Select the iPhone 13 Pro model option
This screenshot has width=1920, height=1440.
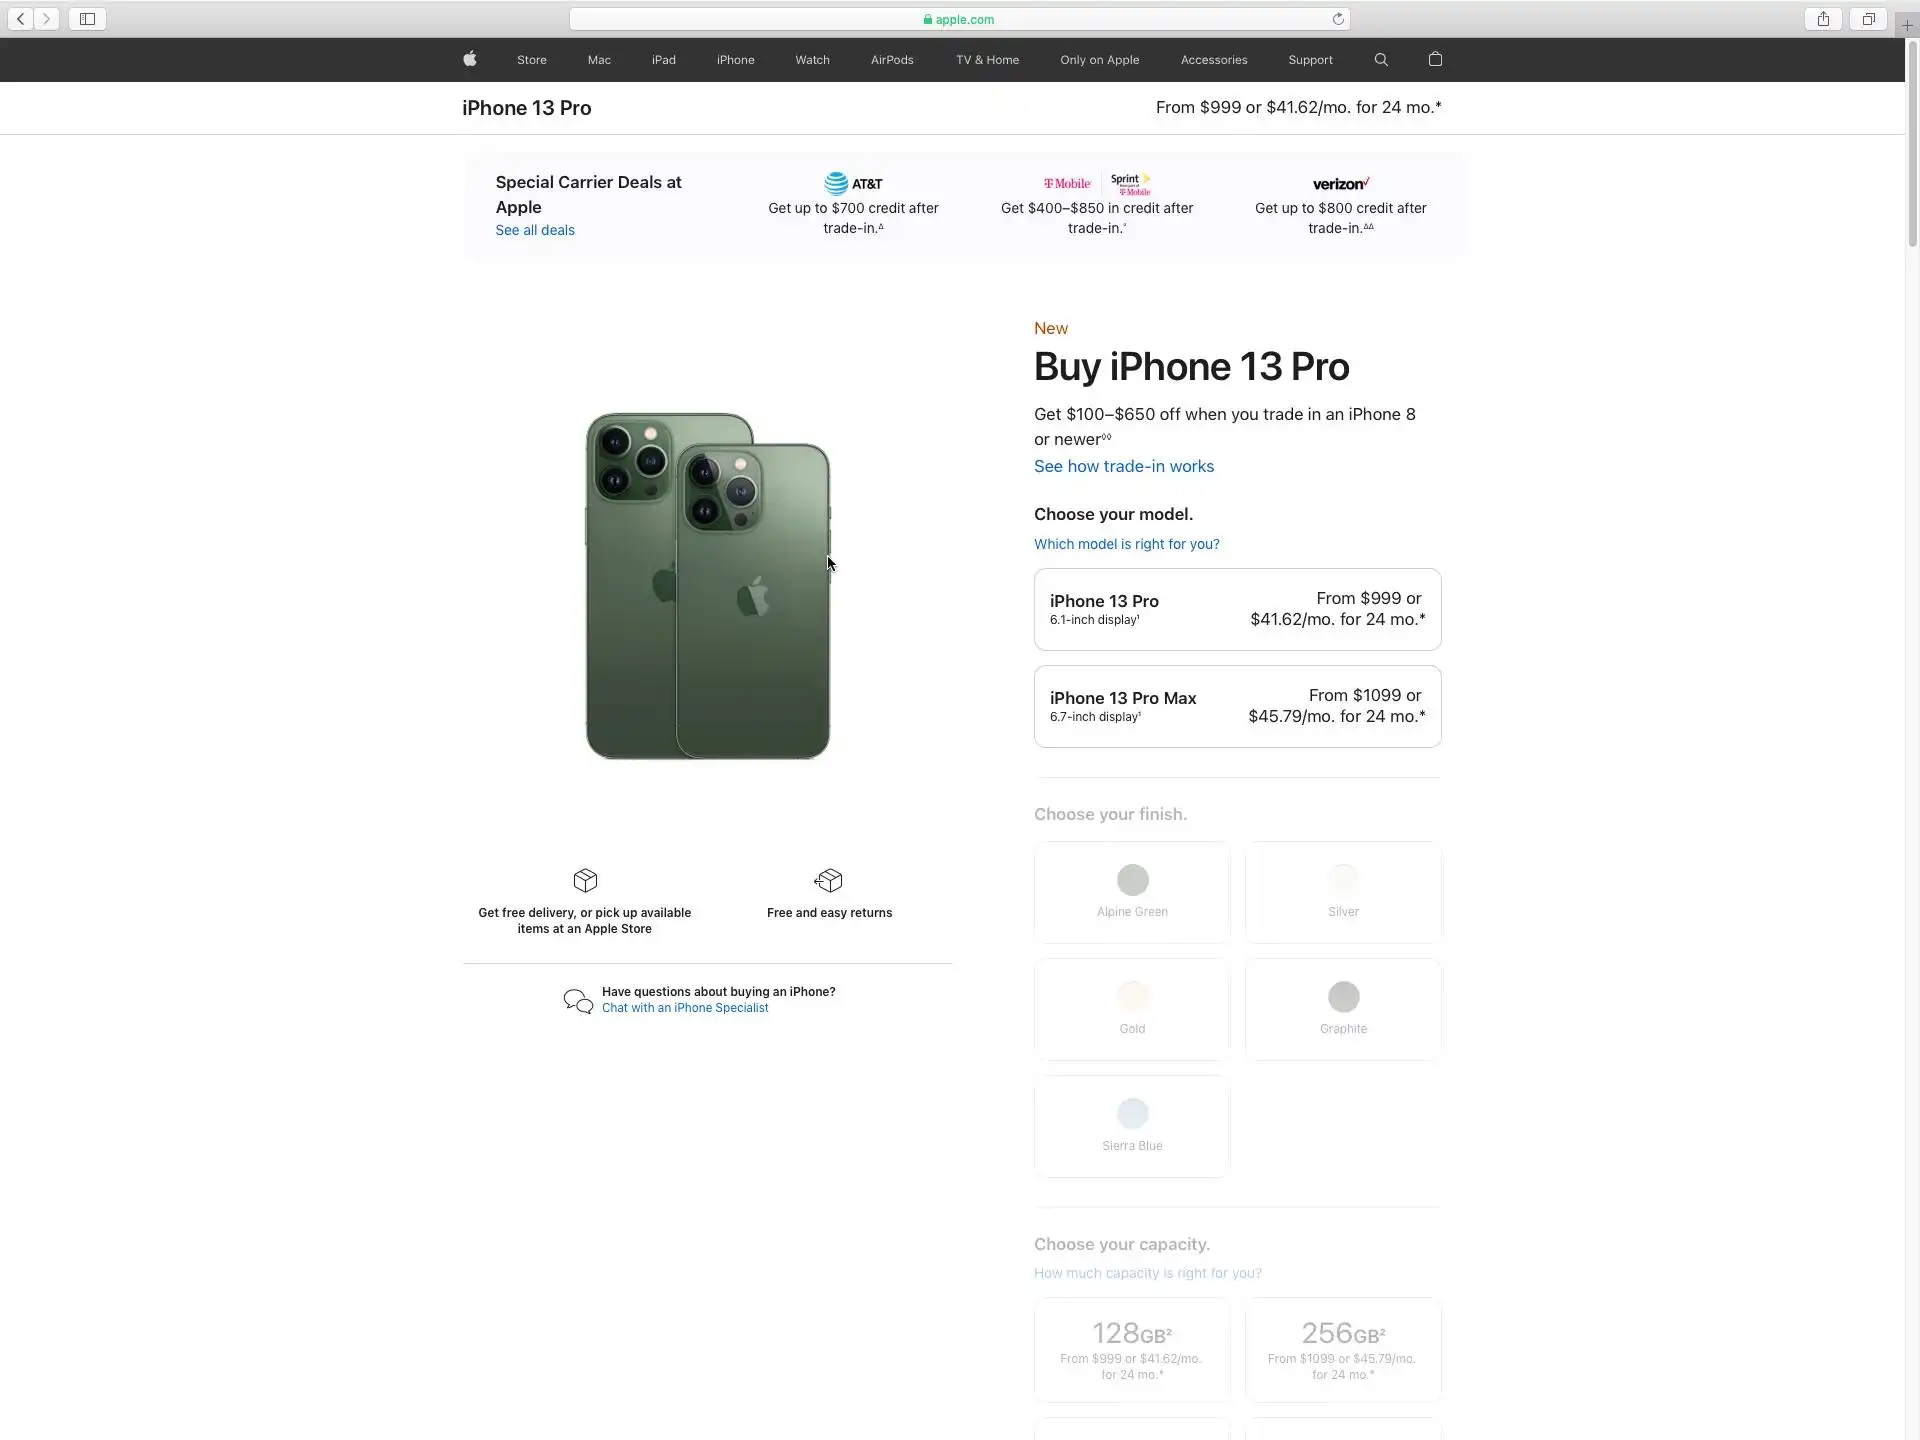click(x=1237, y=609)
